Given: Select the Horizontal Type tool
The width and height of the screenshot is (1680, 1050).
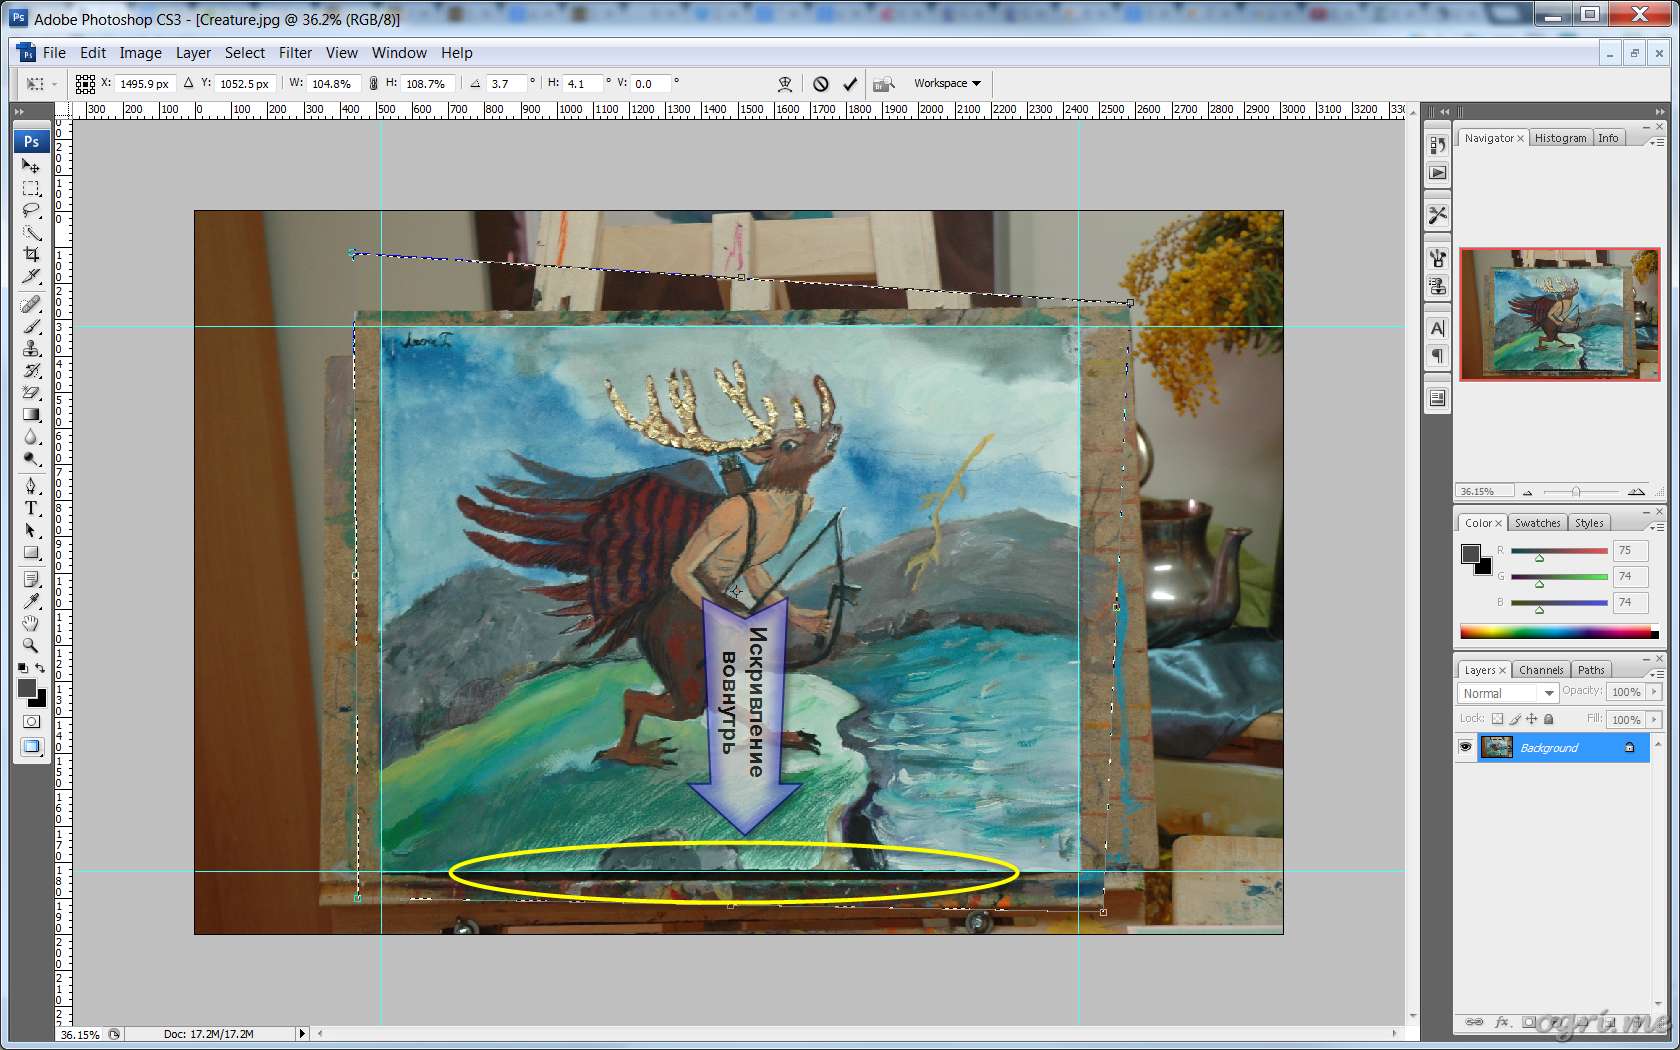Looking at the screenshot, I should pyautogui.click(x=31, y=508).
